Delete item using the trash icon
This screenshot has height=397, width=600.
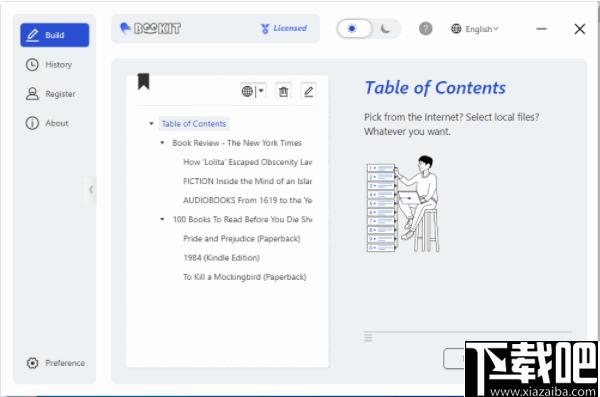click(284, 91)
